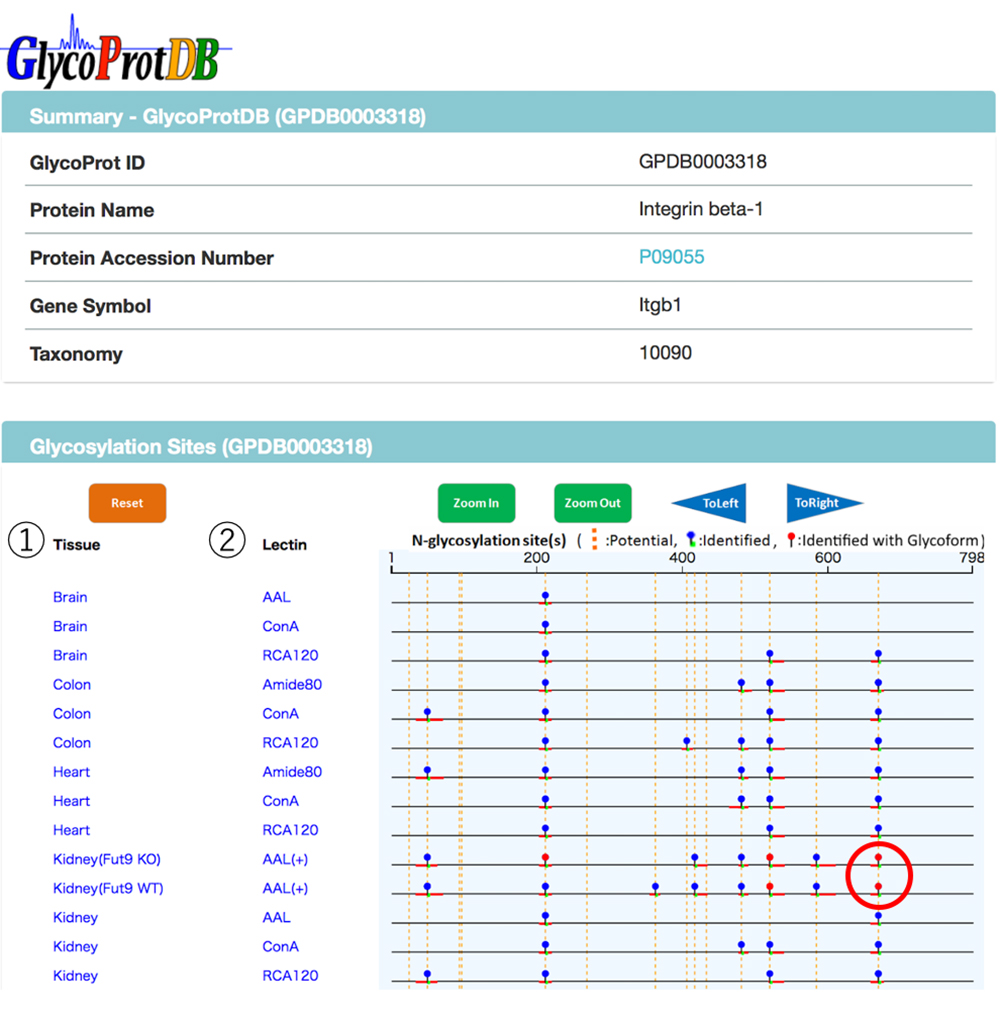Select the ConA lectin link in the Kidney row
The width and height of the screenshot is (1000, 1019).
click(281, 947)
